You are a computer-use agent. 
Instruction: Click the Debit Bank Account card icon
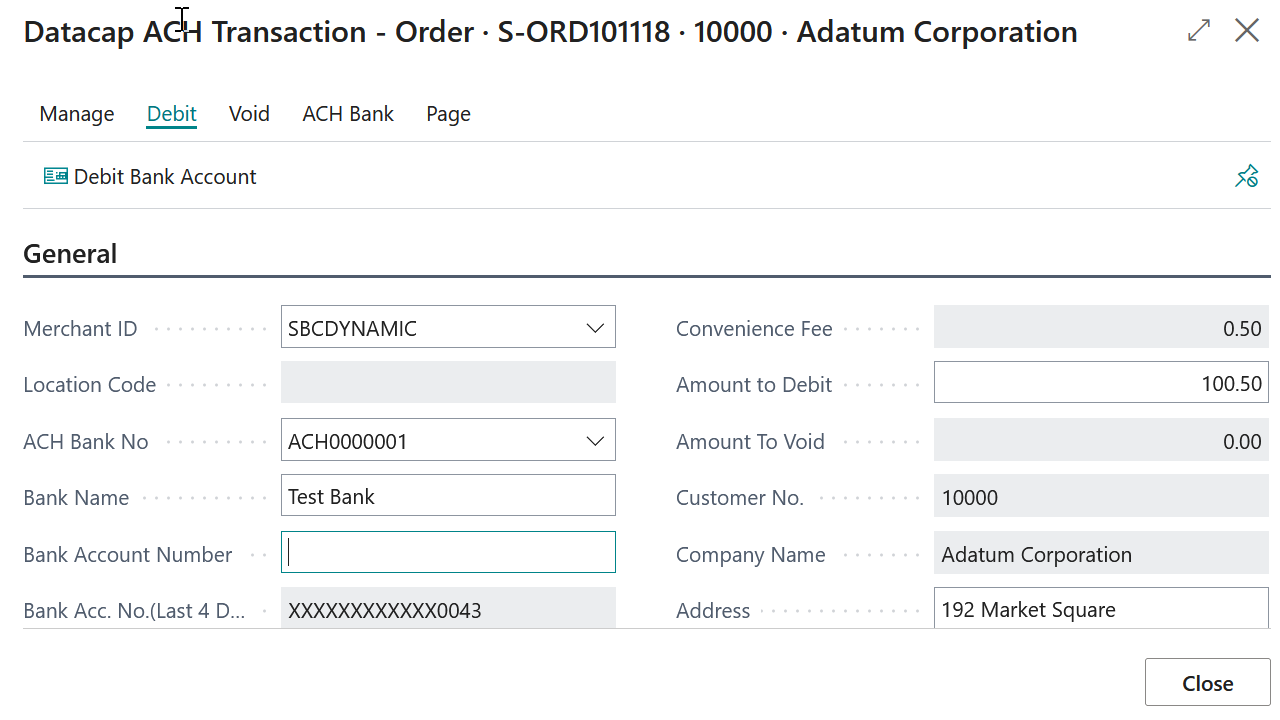(55, 175)
